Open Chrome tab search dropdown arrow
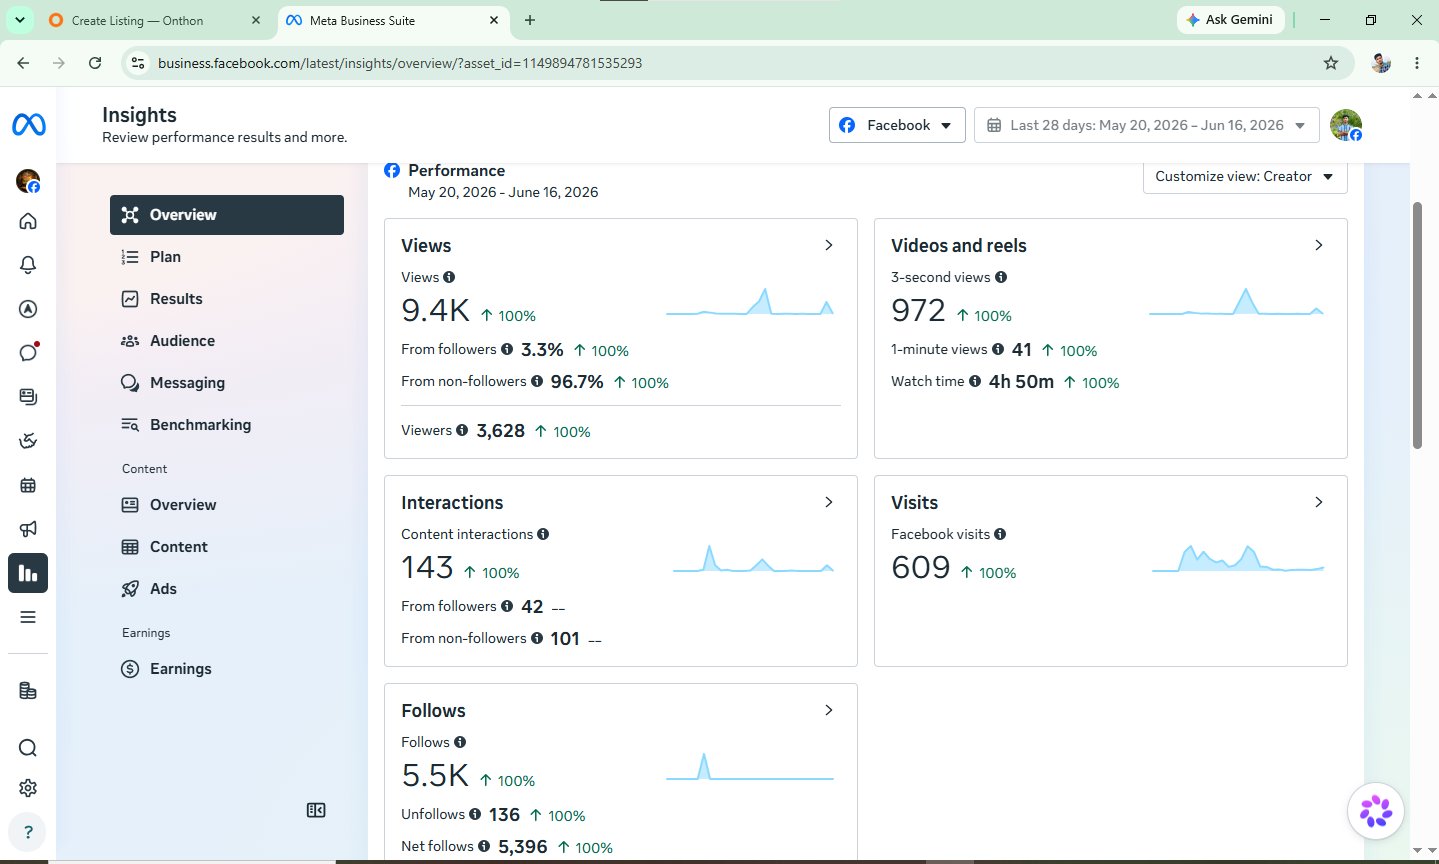Viewport: 1439px width, 864px height. click(x=19, y=20)
